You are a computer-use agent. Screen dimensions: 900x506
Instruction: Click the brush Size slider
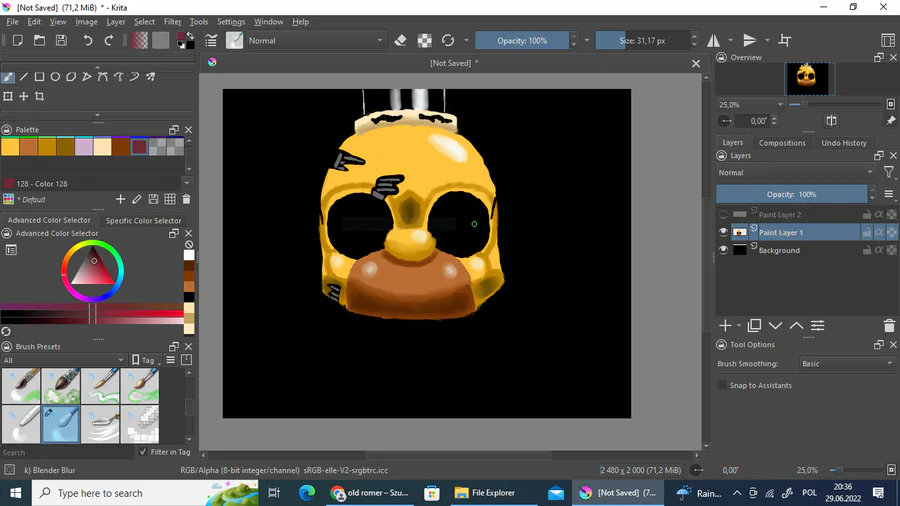pyautogui.click(x=642, y=41)
